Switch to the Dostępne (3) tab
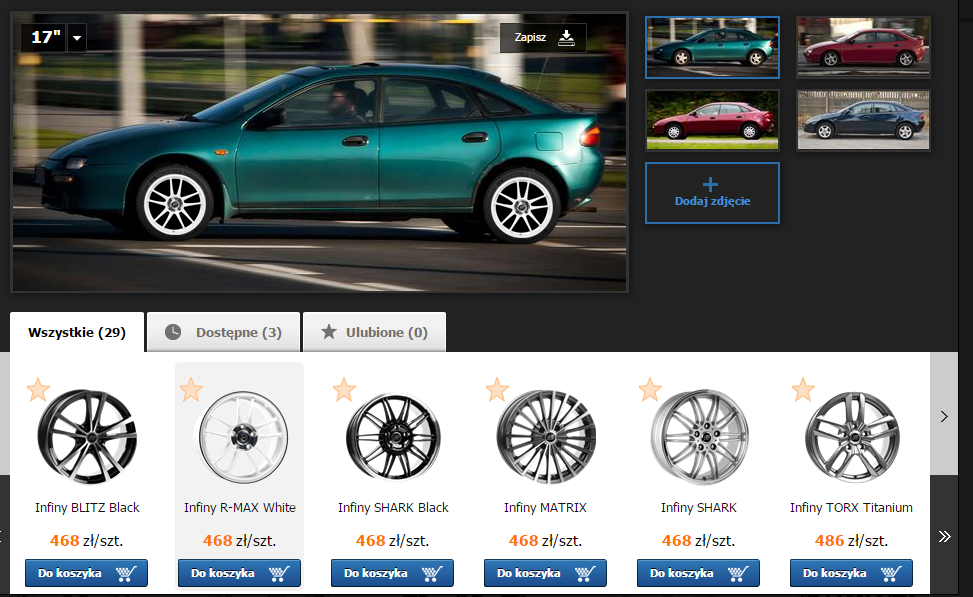The height and width of the screenshot is (597, 973). (x=223, y=332)
